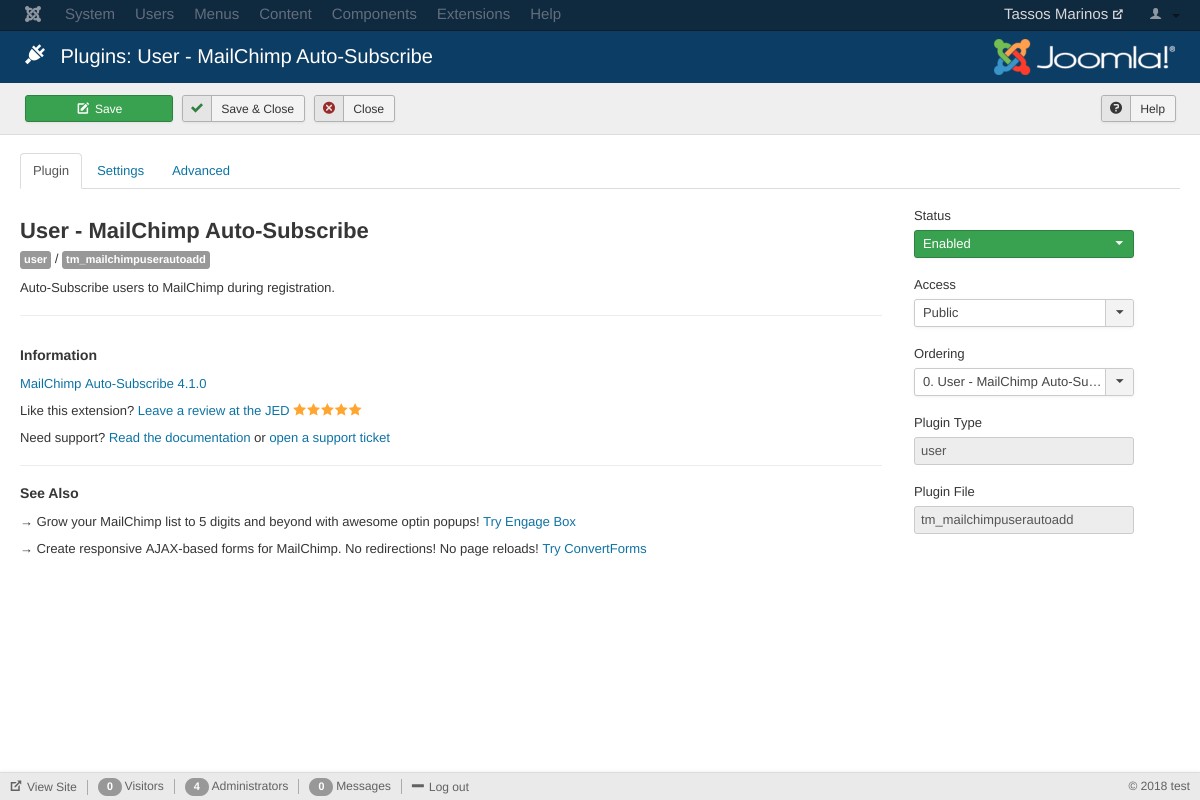1200x800 pixels.
Task: Click the green checkmark icon of Save & Close
Action: [197, 108]
